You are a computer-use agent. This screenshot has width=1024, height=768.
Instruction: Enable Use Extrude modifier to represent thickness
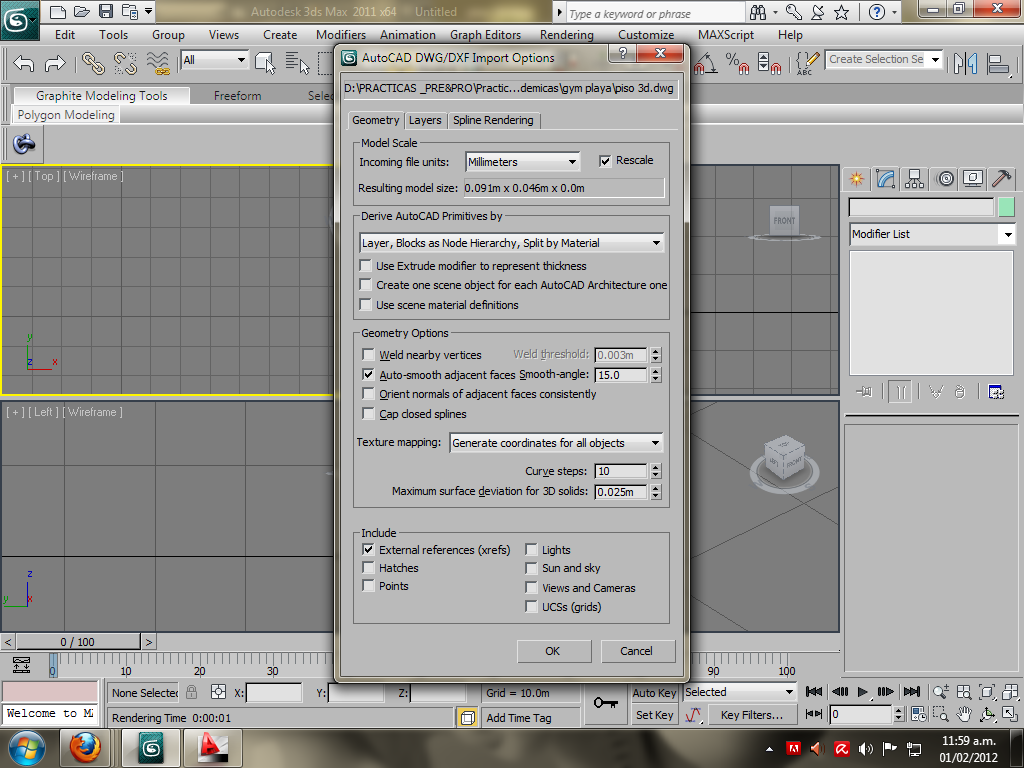coord(366,266)
